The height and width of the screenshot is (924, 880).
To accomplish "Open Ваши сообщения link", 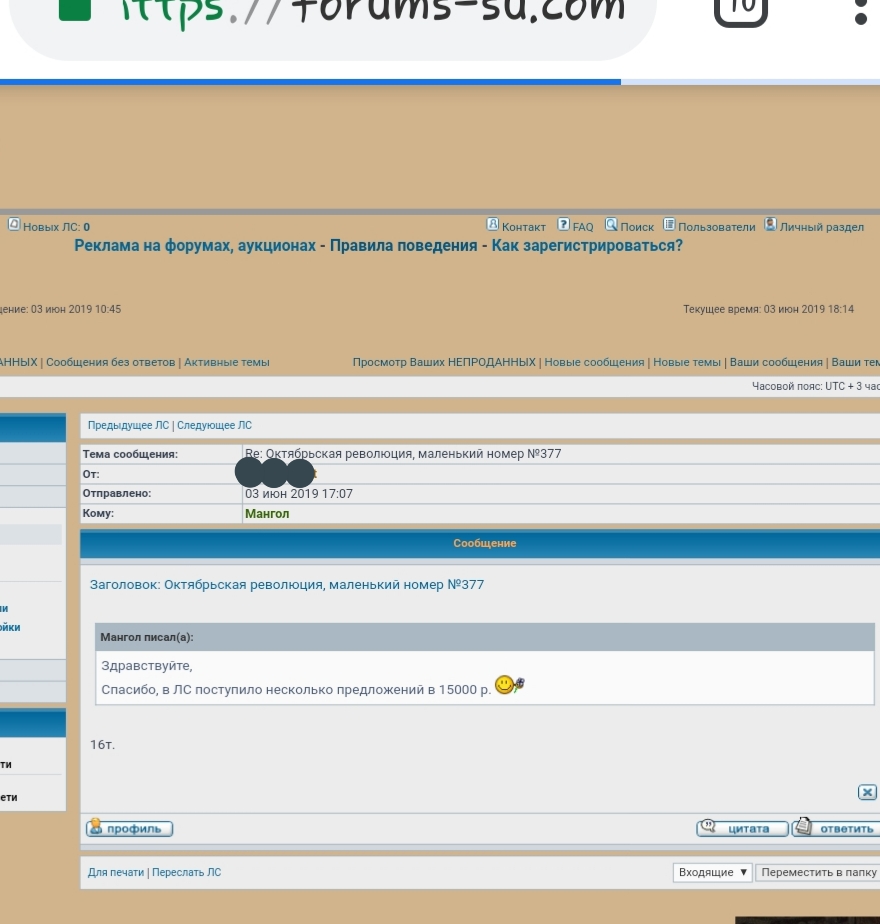I will point(776,362).
